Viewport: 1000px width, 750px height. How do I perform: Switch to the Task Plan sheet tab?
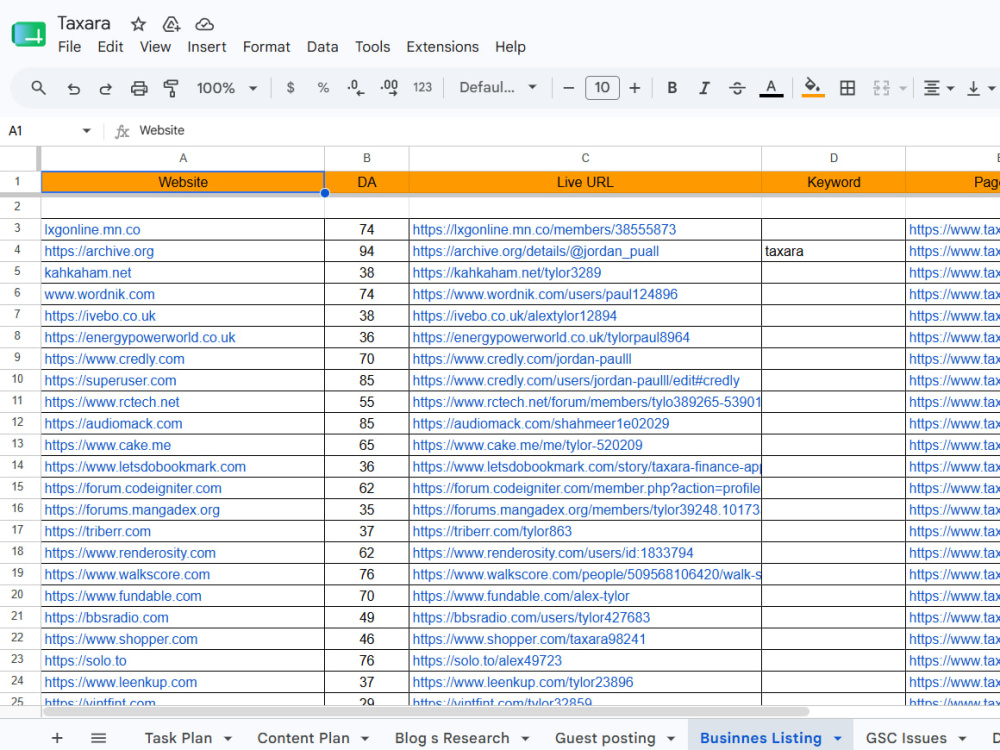click(x=178, y=738)
